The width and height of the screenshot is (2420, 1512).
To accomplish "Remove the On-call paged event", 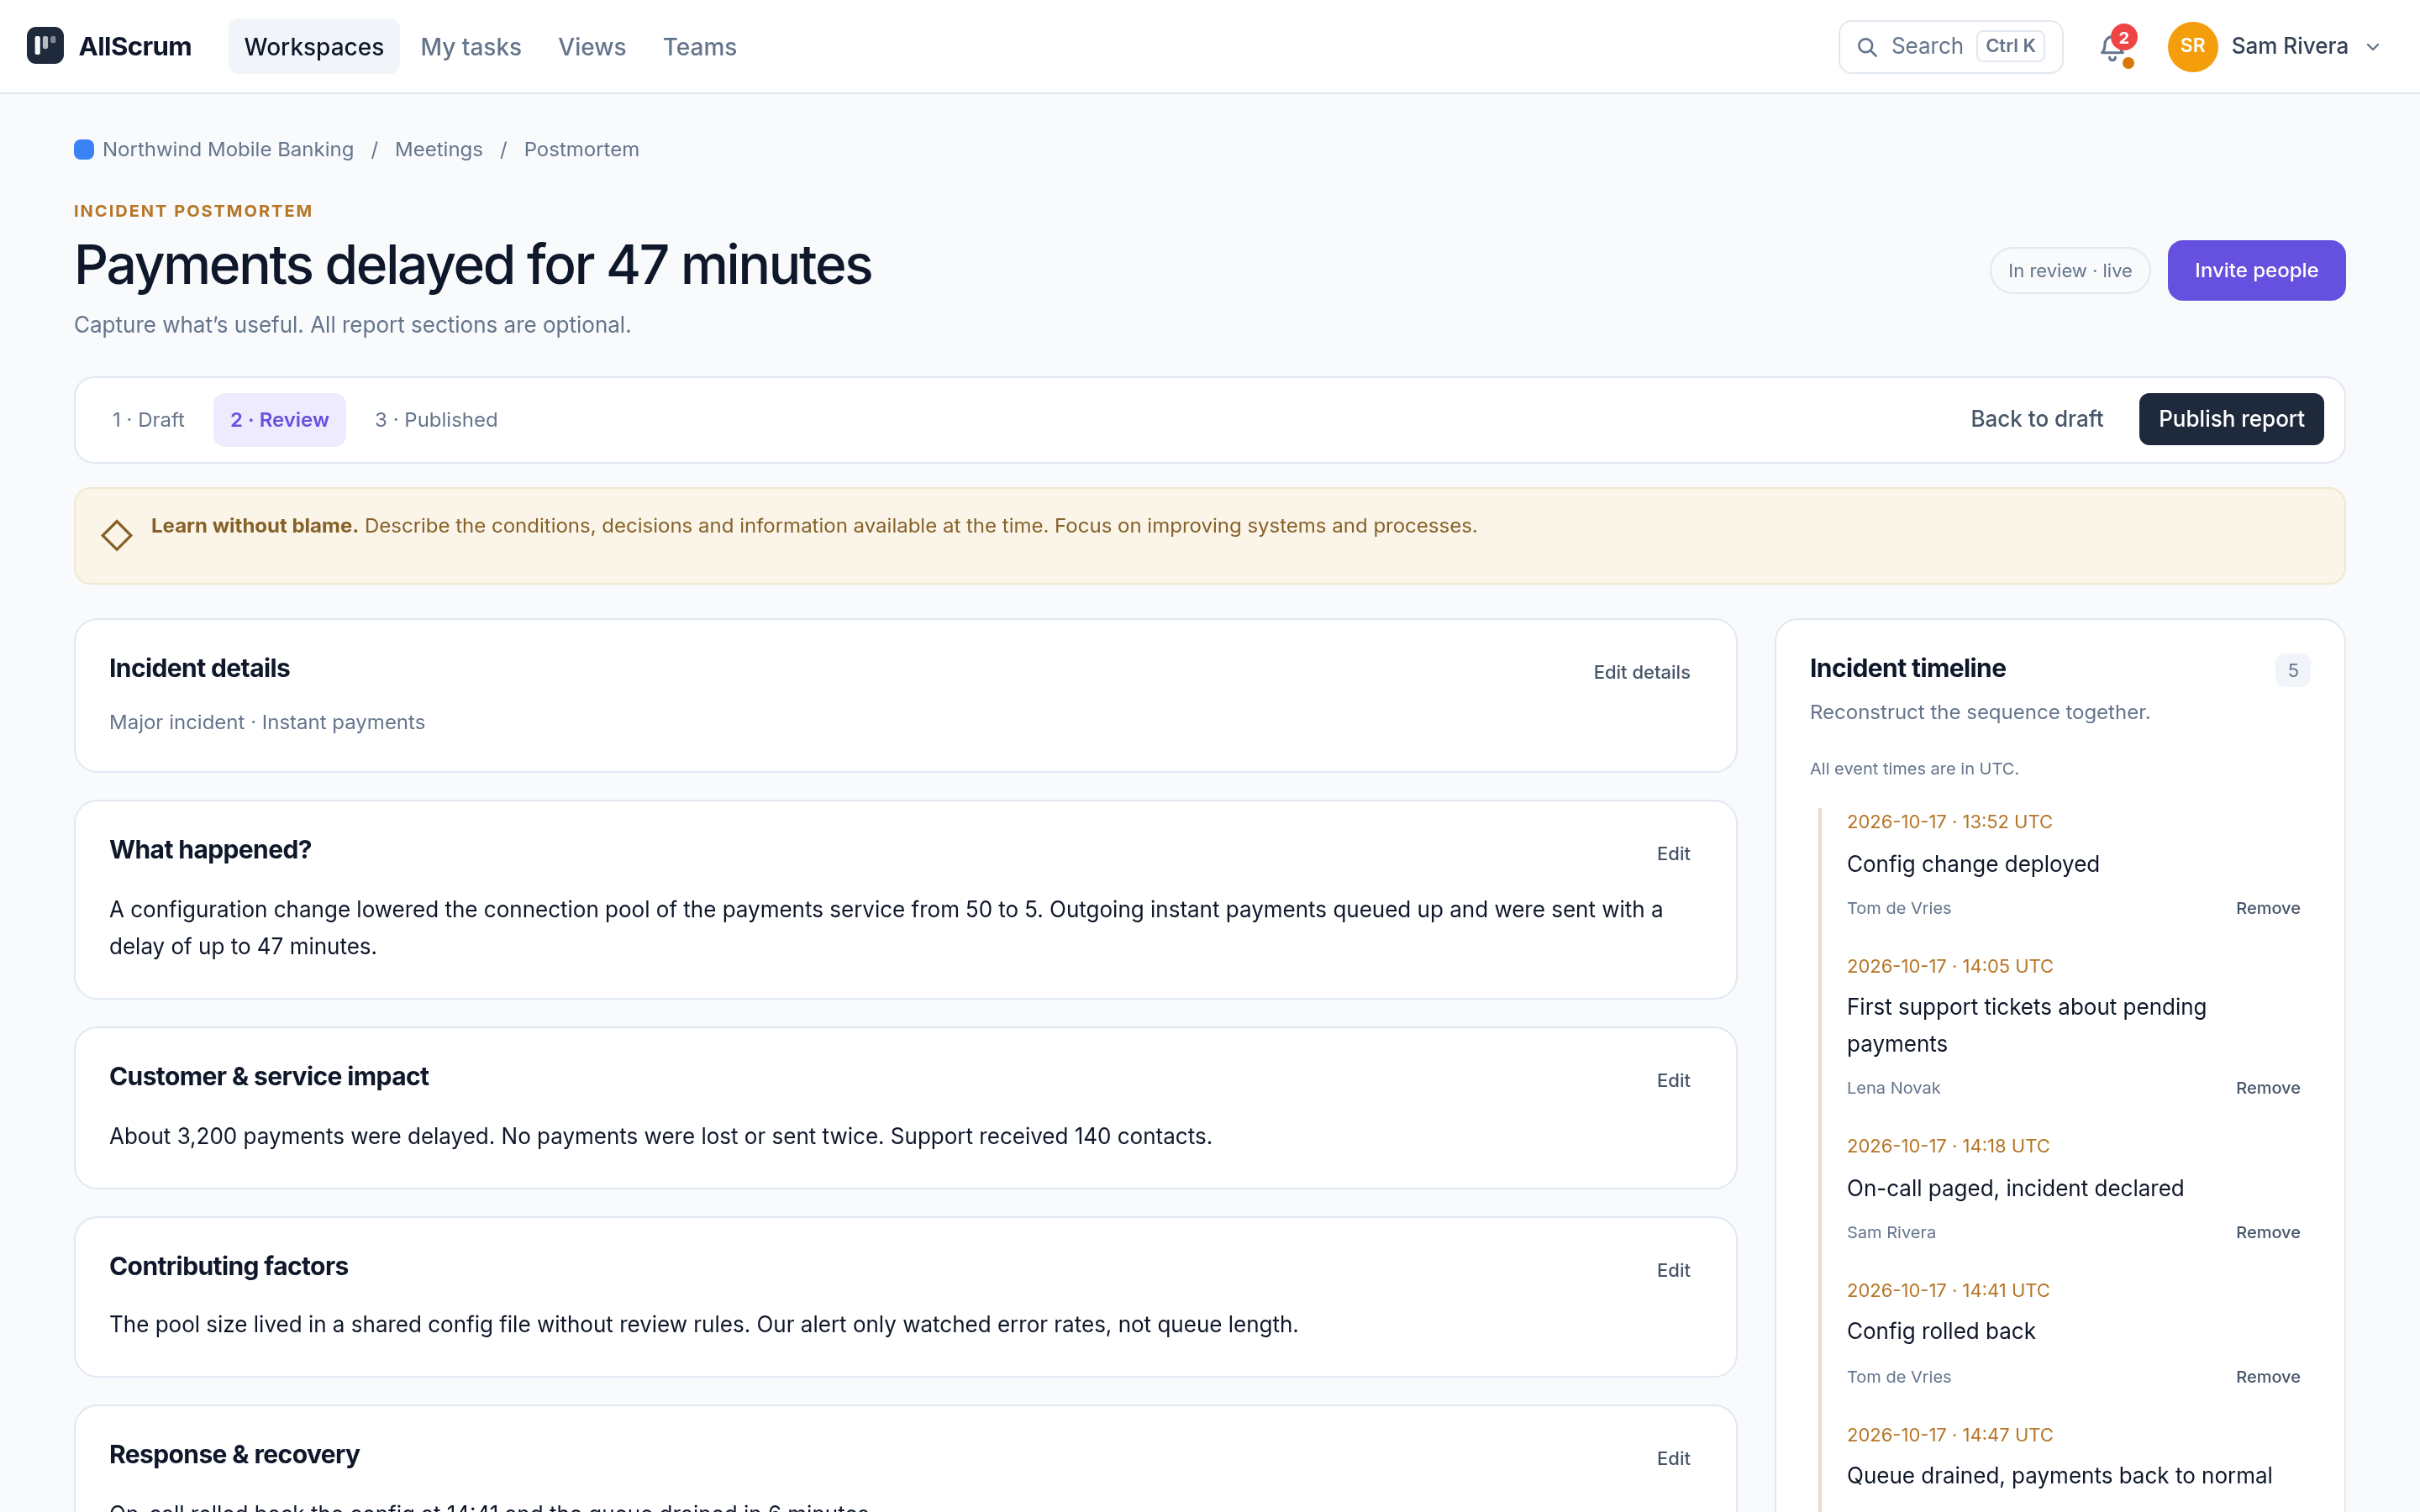I will pyautogui.click(x=2268, y=1233).
